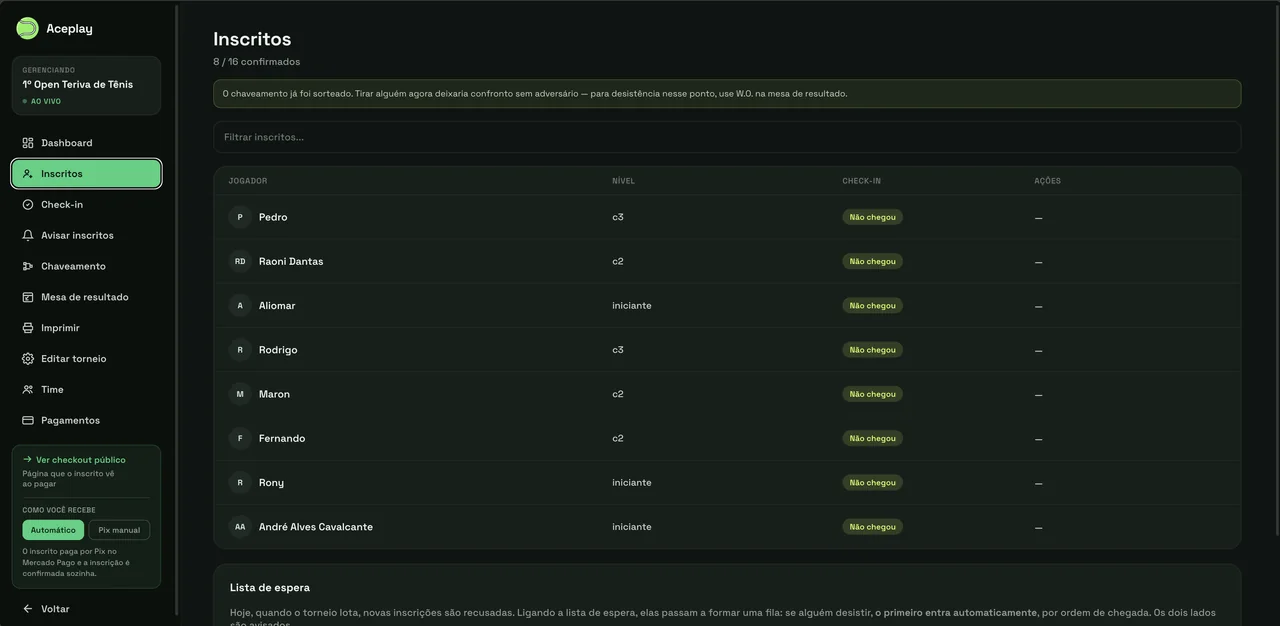Click the chaveamento já foi sorteado warning banner
This screenshot has height=626, width=1280.
click(x=727, y=94)
